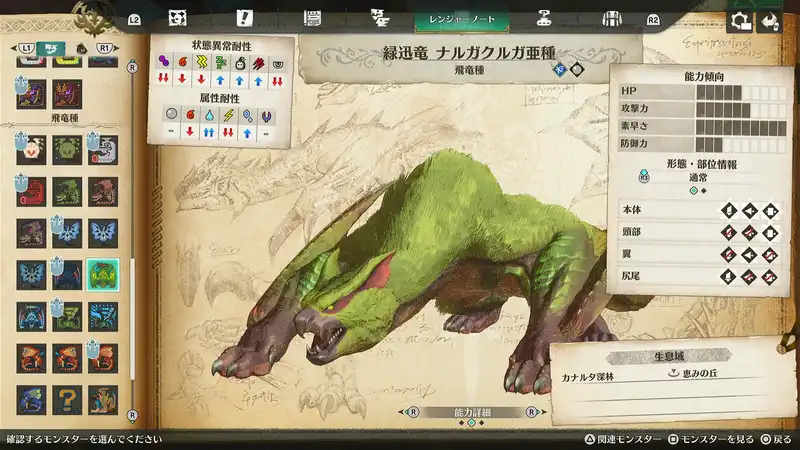
Task: Select the highlighted green Nargacuga thumbnail
Action: coord(103,275)
